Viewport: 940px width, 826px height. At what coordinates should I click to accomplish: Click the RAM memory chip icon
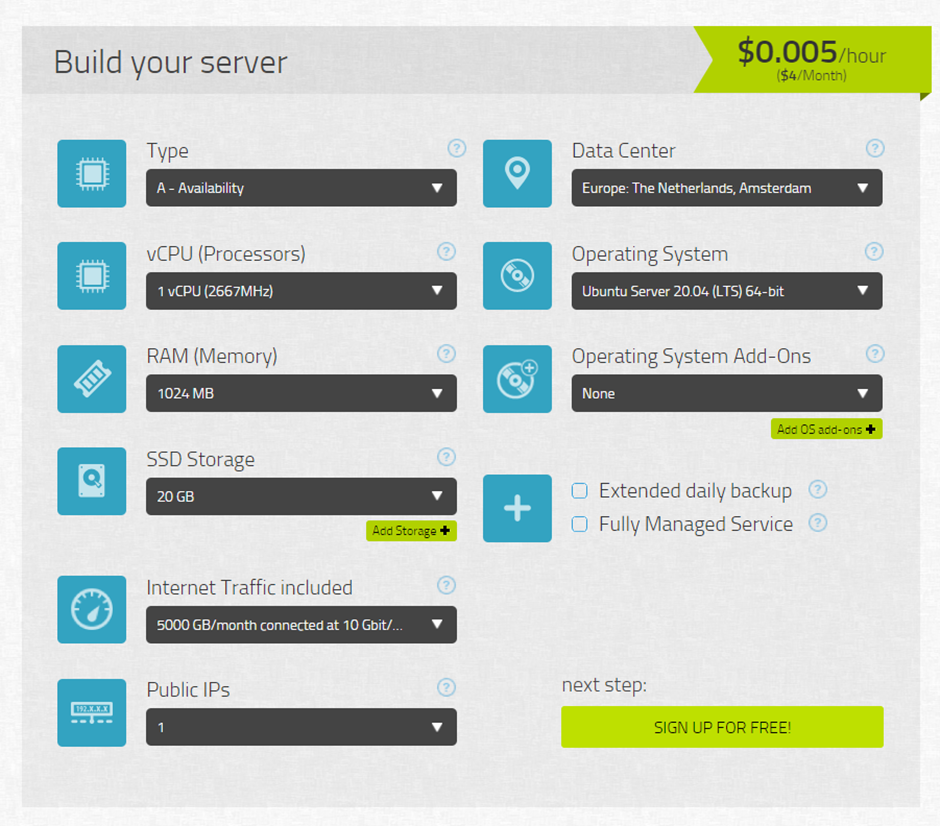[x=92, y=379]
